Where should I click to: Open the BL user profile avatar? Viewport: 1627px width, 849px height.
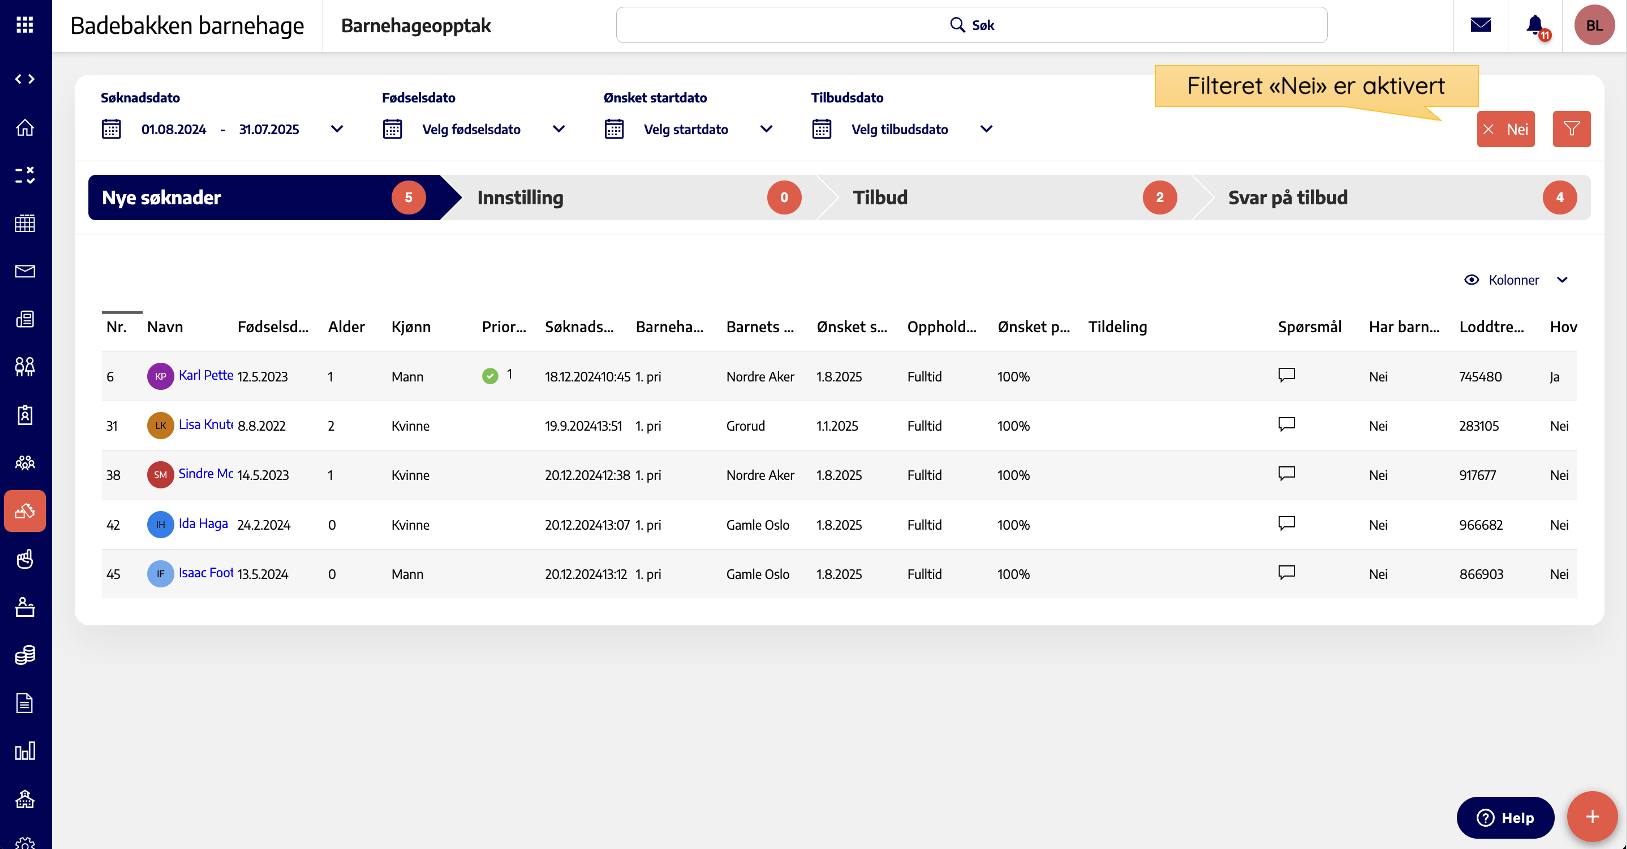[x=1594, y=25]
